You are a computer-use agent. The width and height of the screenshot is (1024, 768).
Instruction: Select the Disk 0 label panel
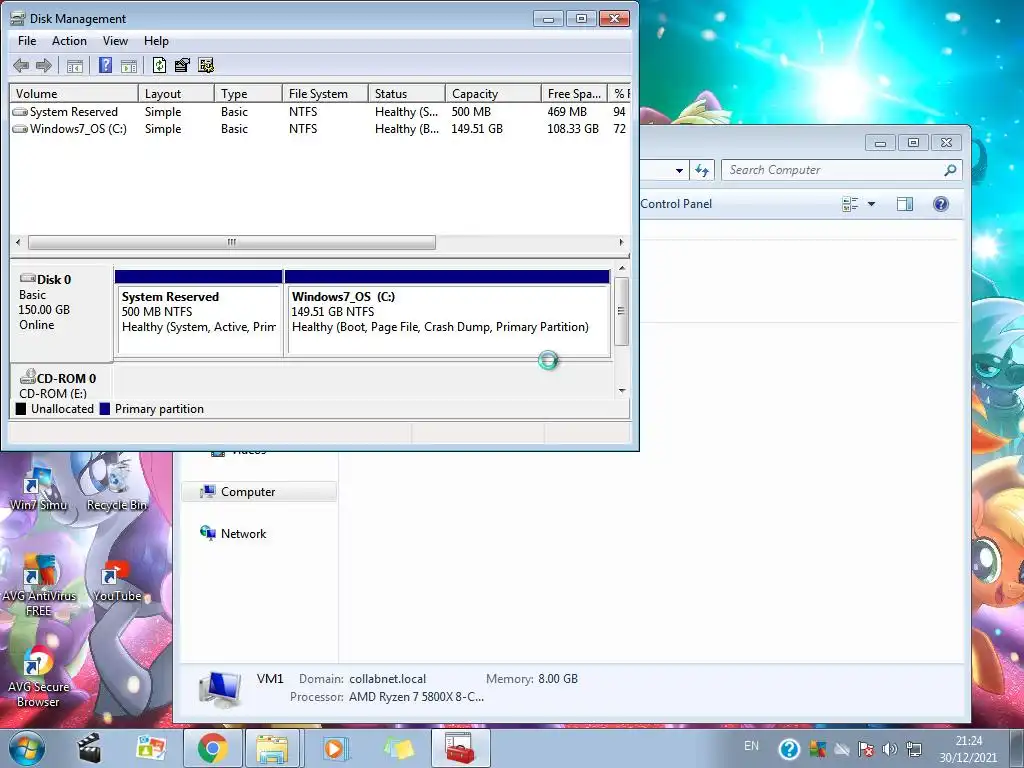click(x=61, y=312)
